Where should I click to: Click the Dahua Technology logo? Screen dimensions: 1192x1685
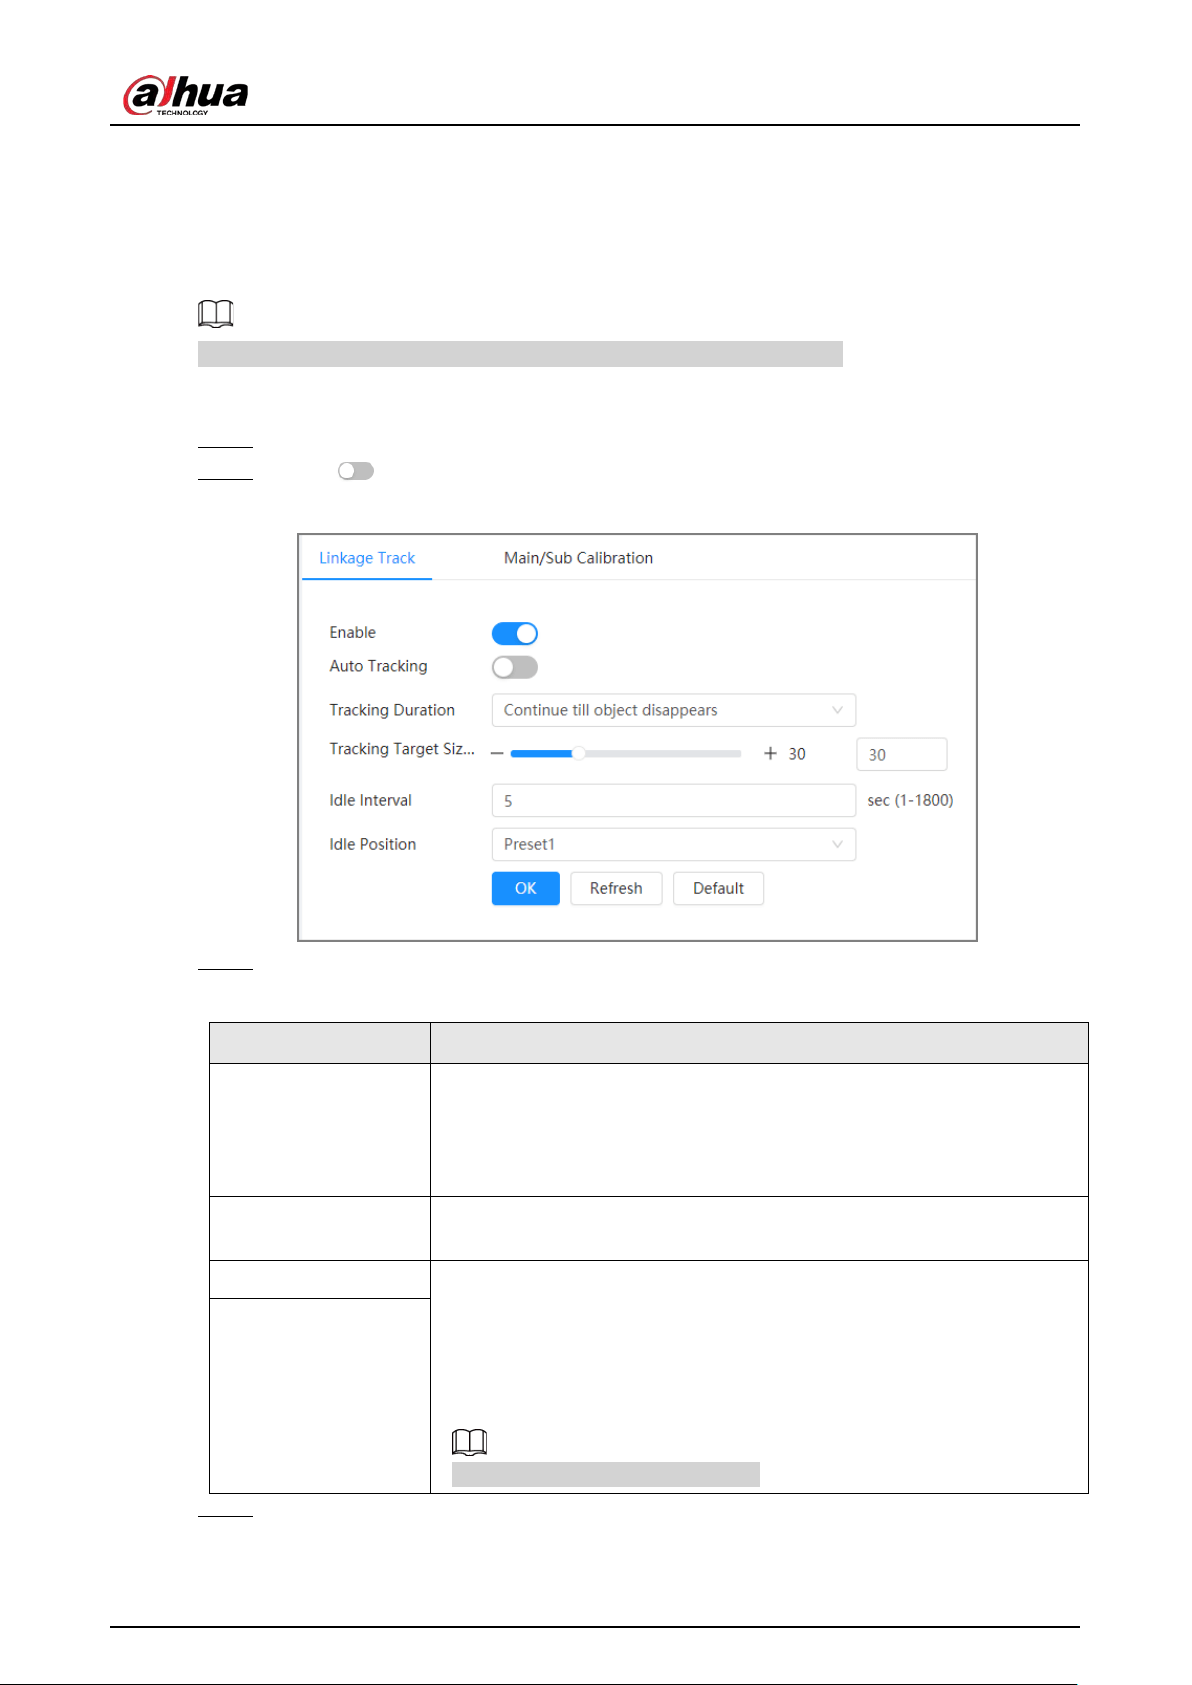[186, 96]
